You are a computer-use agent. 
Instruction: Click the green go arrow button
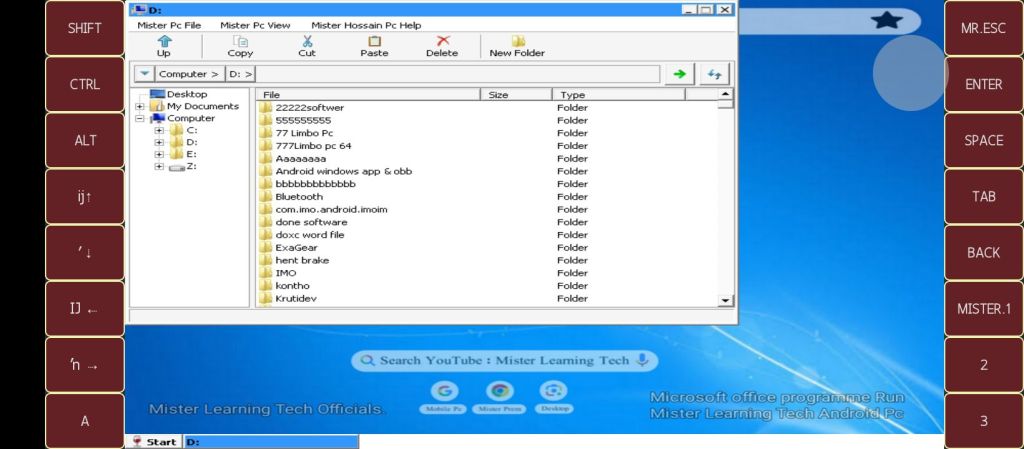point(680,74)
